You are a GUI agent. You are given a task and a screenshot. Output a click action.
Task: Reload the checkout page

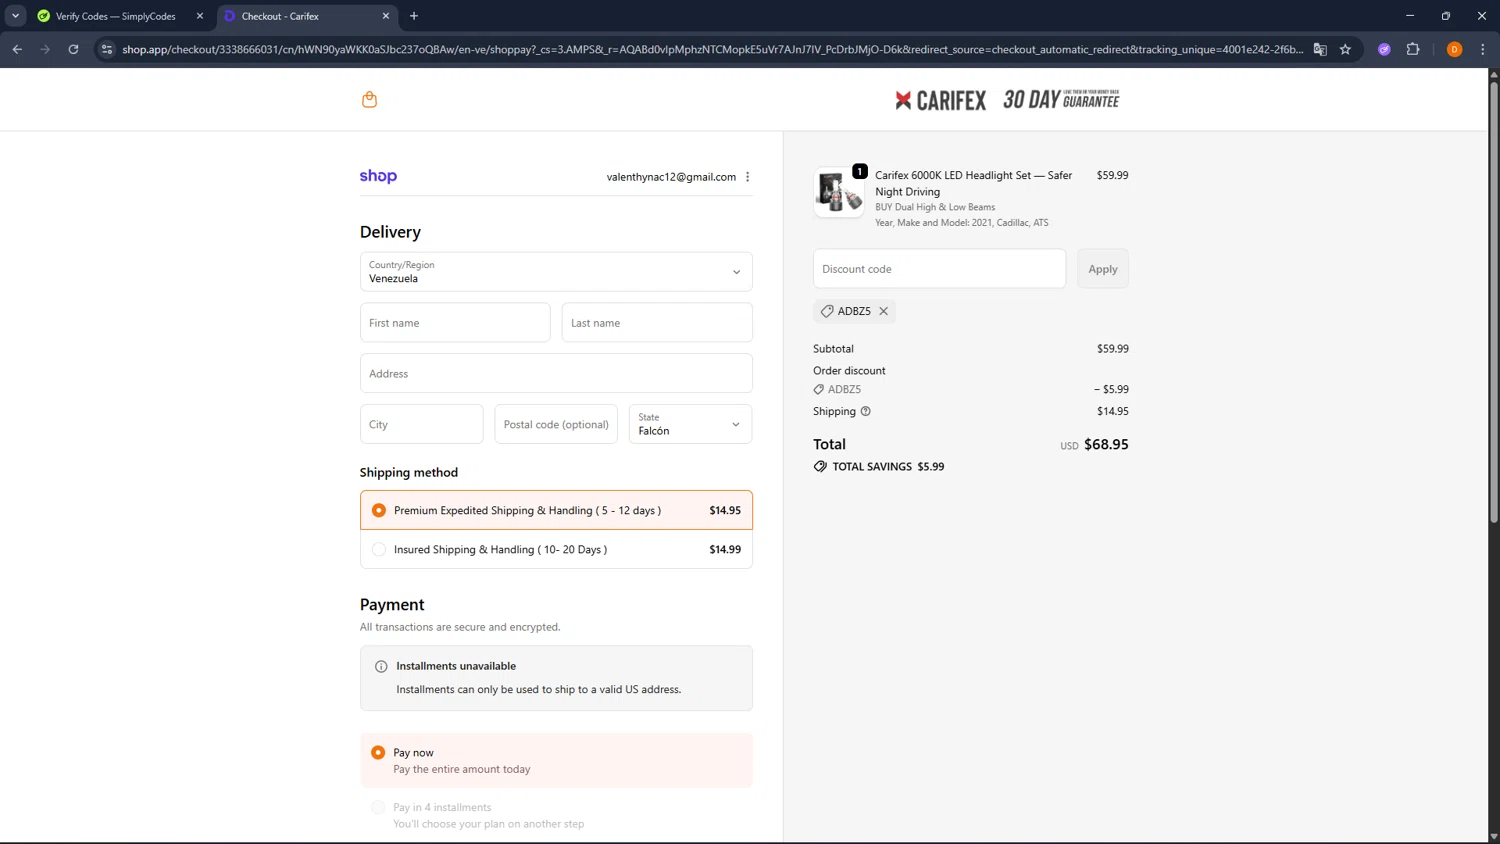(73, 49)
